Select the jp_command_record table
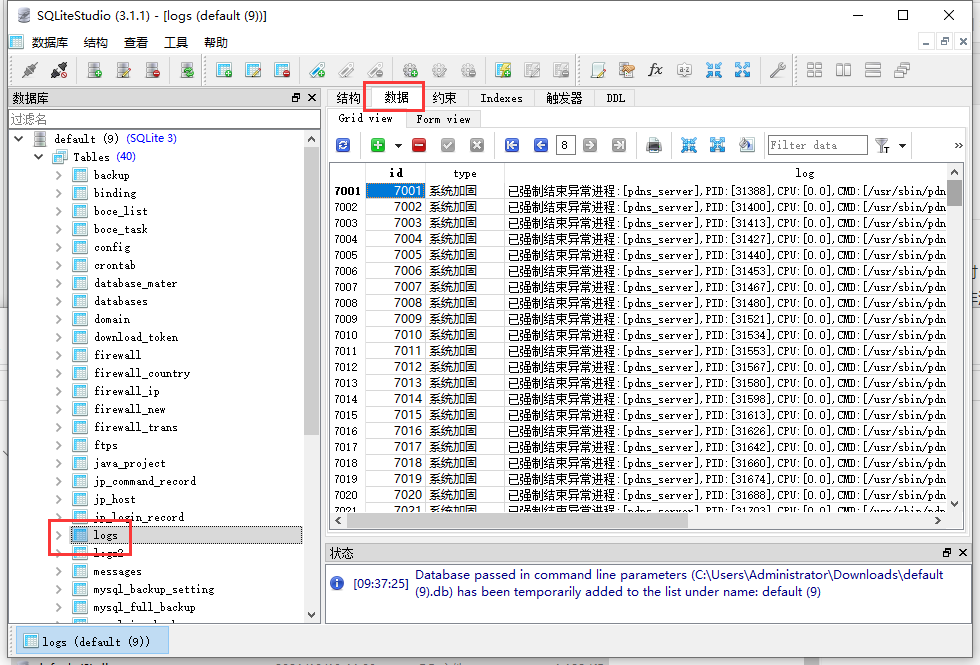The image size is (980, 665). click(144, 481)
